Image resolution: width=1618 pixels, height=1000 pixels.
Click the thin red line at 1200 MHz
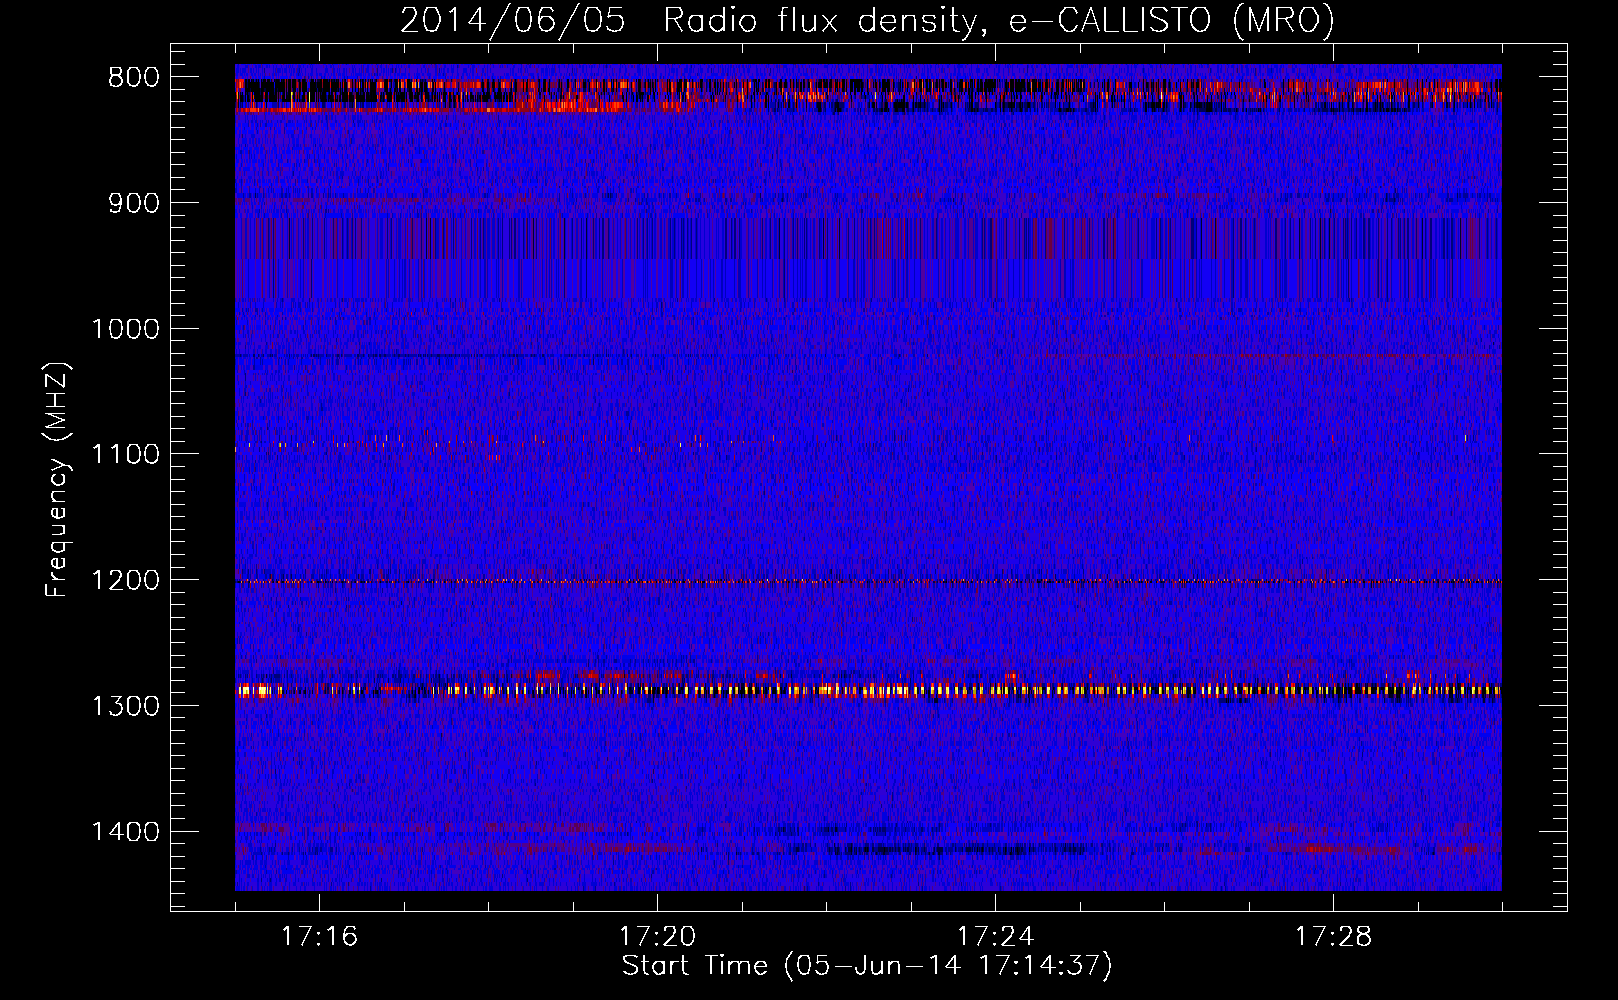click(x=868, y=581)
